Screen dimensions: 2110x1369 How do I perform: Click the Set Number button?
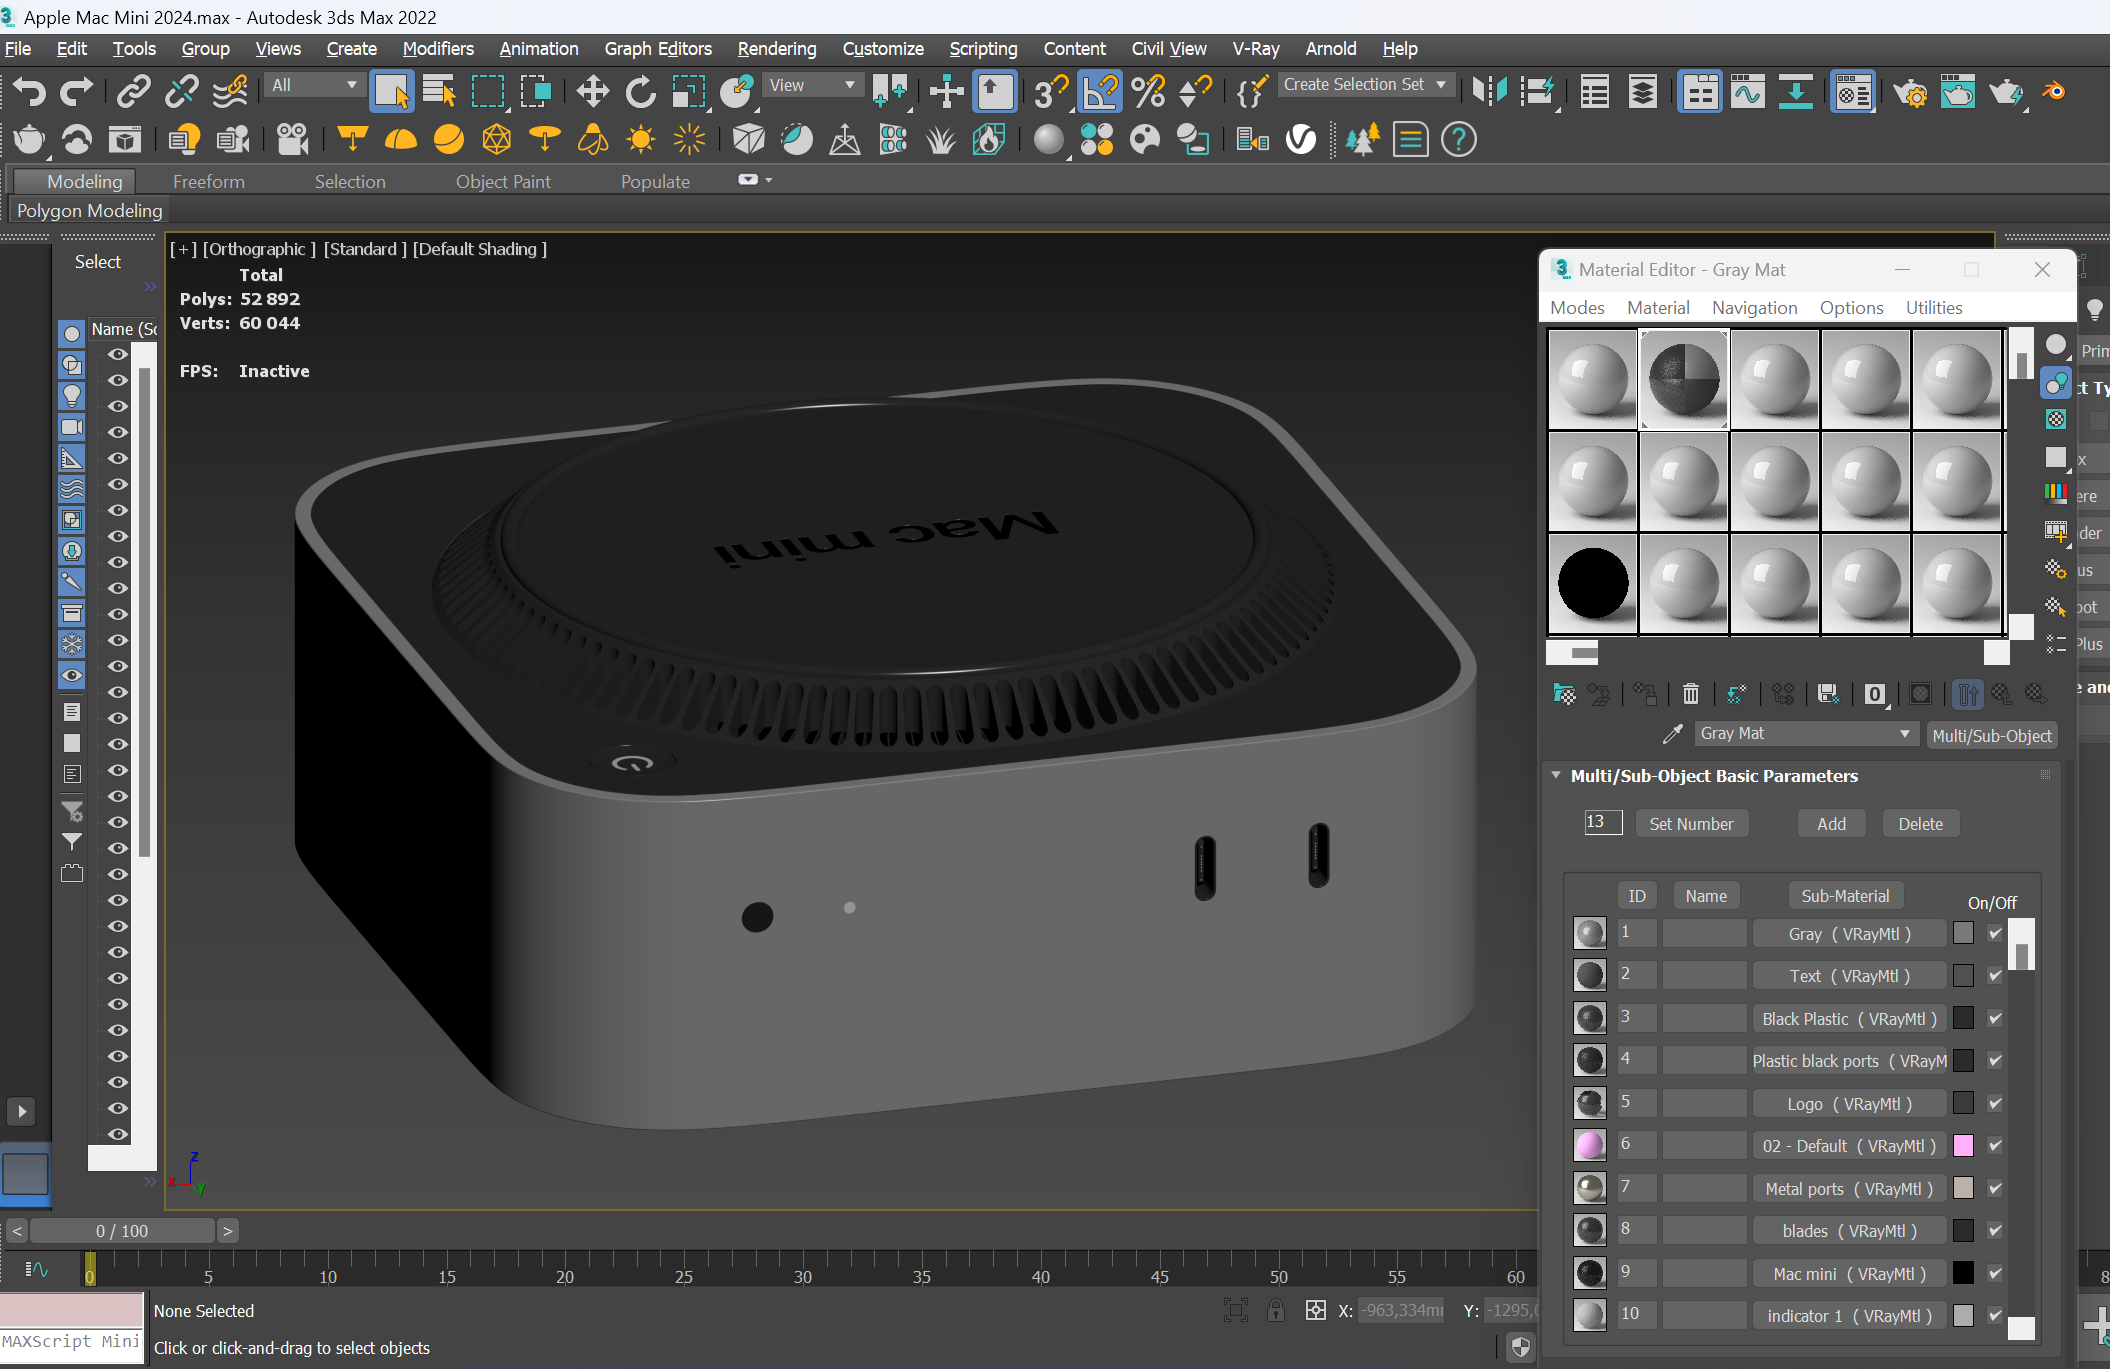tap(1691, 824)
